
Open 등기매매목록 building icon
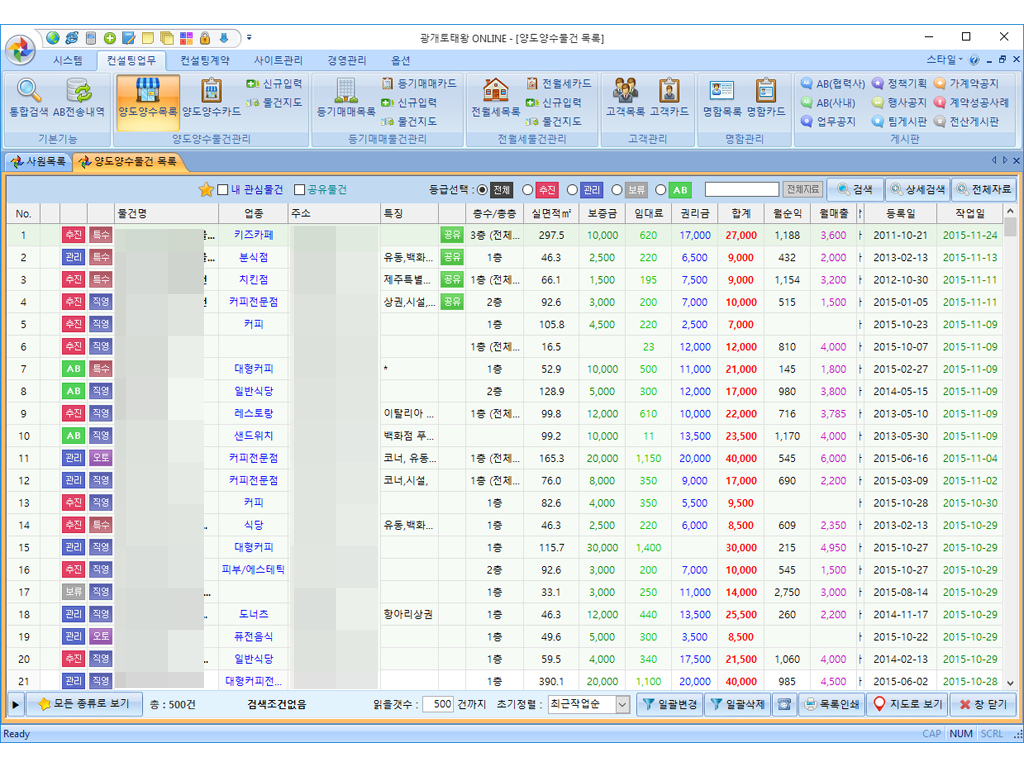point(345,91)
